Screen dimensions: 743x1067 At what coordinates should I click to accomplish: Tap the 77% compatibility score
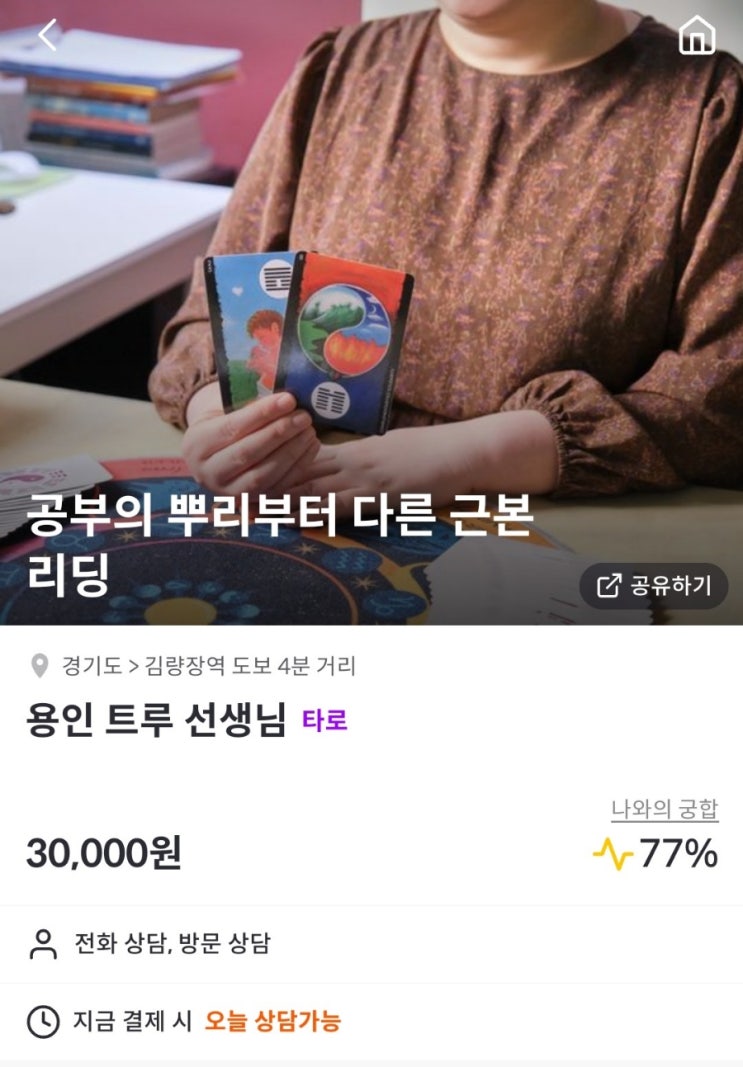pyautogui.click(x=678, y=853)
